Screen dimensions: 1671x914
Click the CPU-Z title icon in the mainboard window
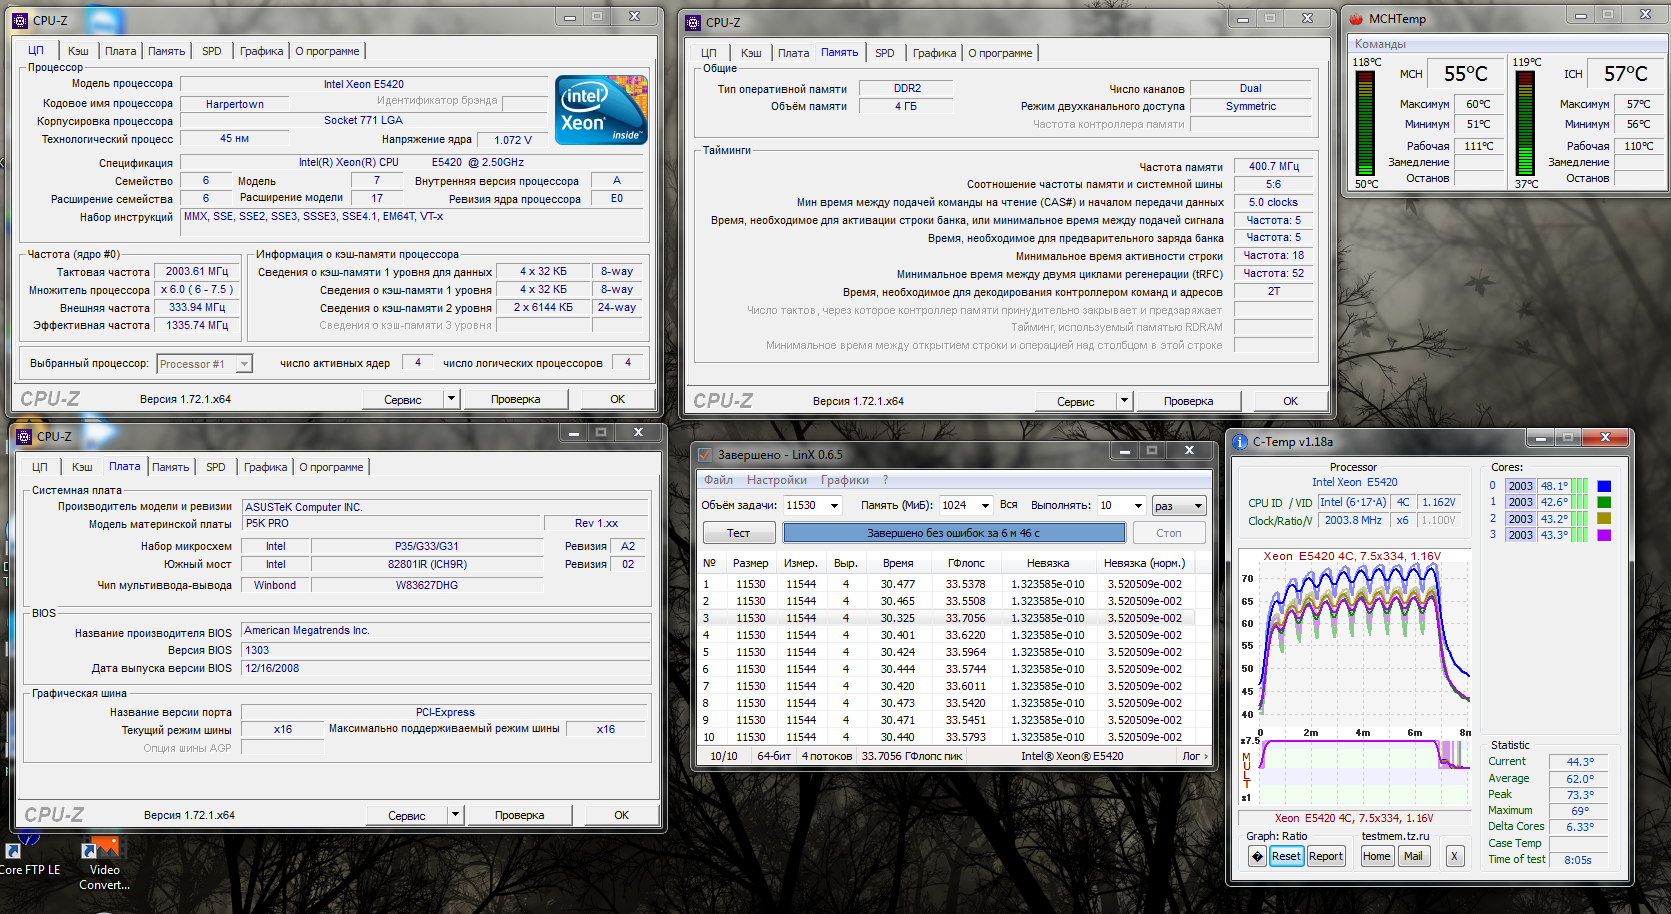(x=24, y=437)
